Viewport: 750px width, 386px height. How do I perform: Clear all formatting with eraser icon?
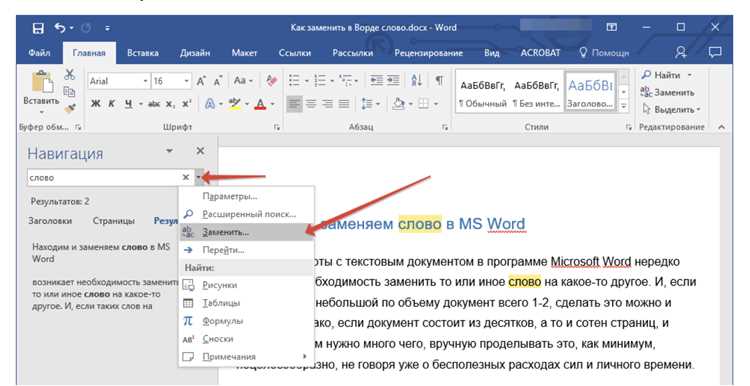pos(272,81)
